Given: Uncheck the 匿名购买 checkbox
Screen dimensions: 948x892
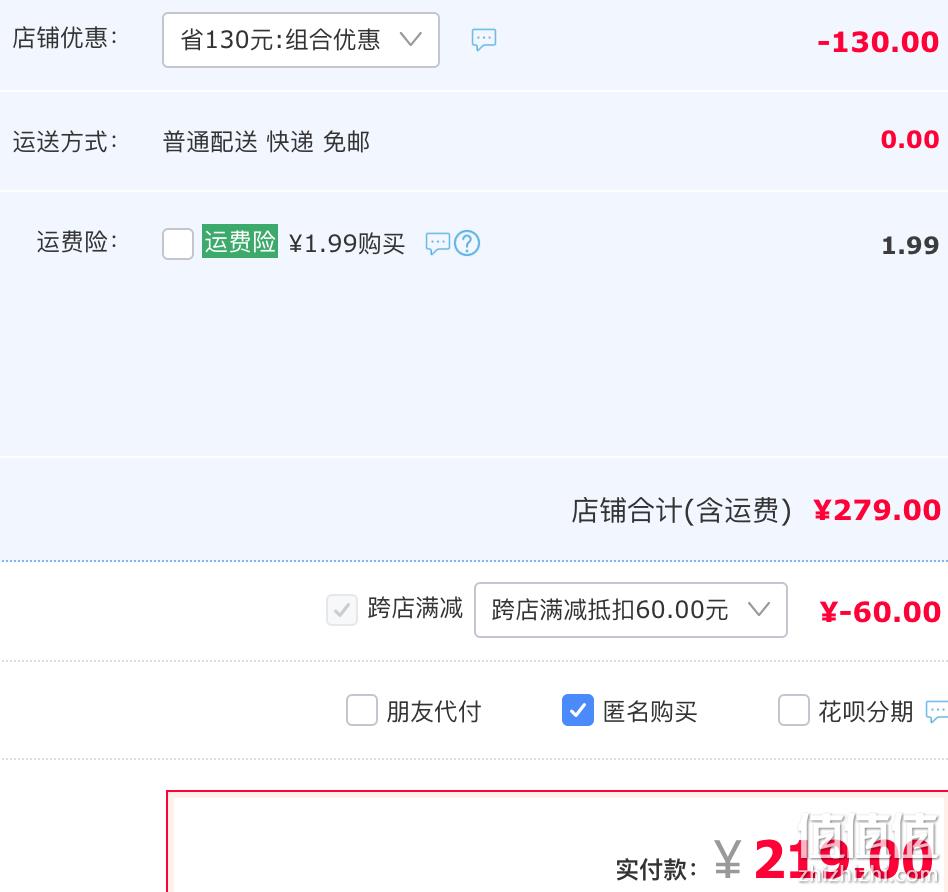Looking at the screenshot, I should [577, 710].
